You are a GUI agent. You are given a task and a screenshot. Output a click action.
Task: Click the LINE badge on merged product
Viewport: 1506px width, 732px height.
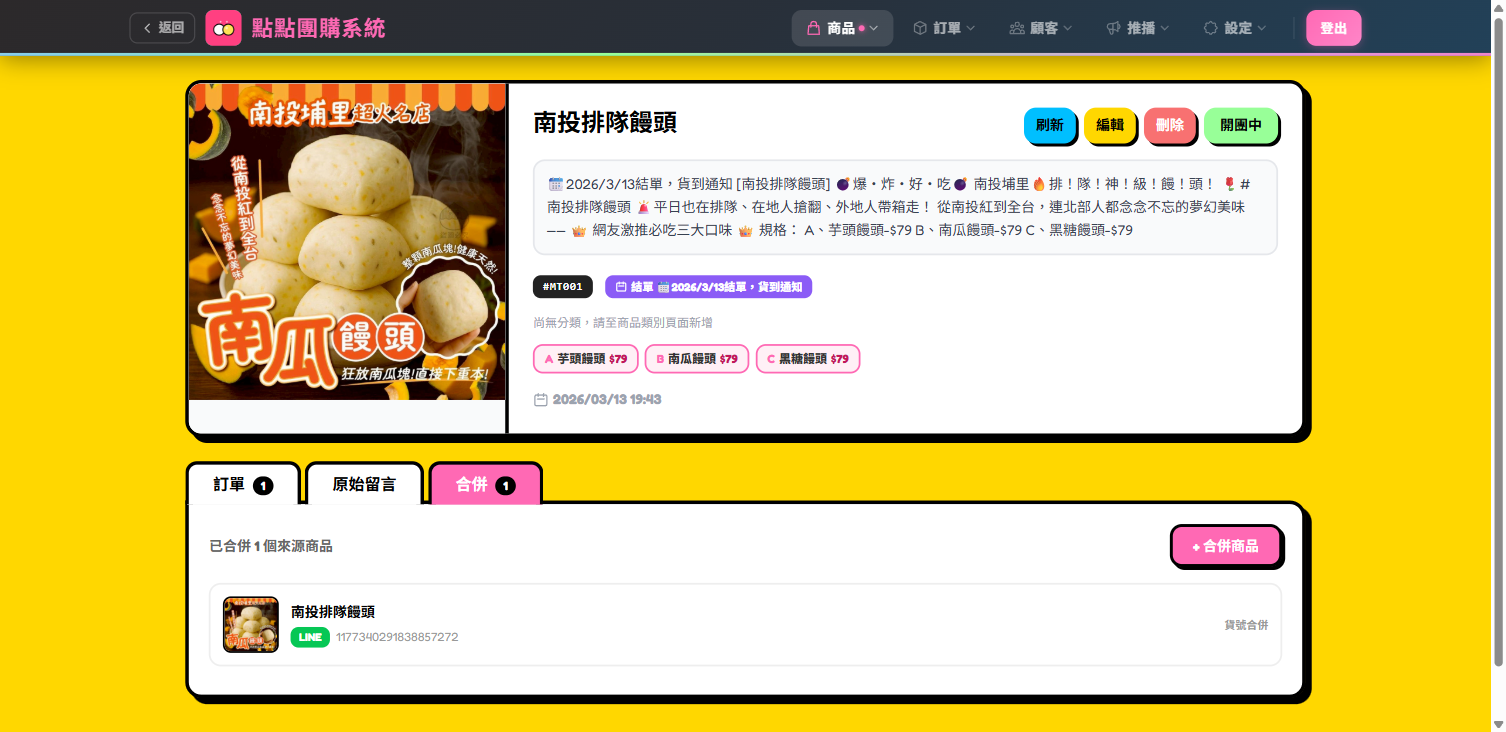[x=310, y=637]
